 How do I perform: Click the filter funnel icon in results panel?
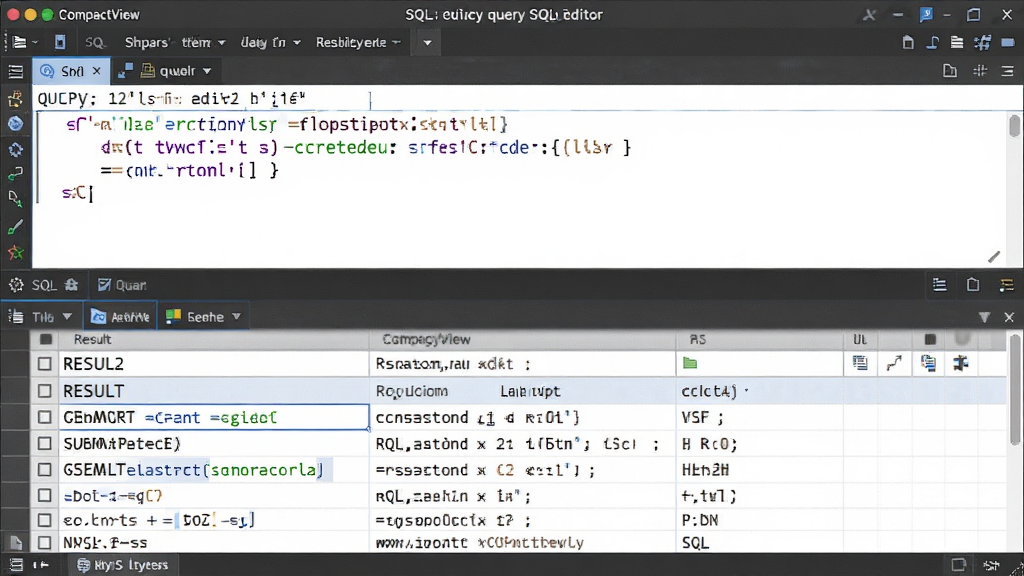coord(984,317)
